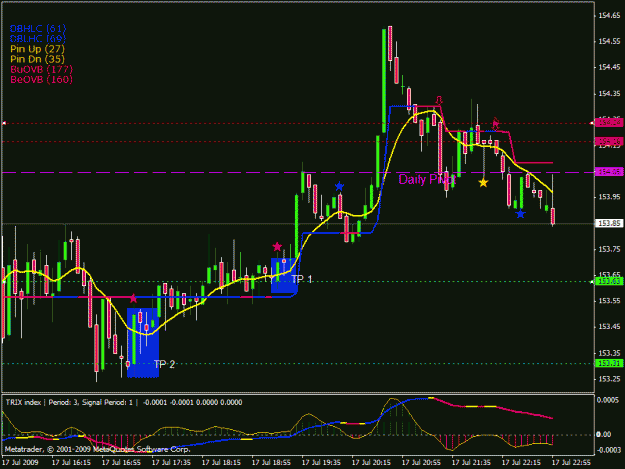This screenshot has width=625, height=469.
Task: Click the last red candle at 153.85
Action: tap(553, 216)
